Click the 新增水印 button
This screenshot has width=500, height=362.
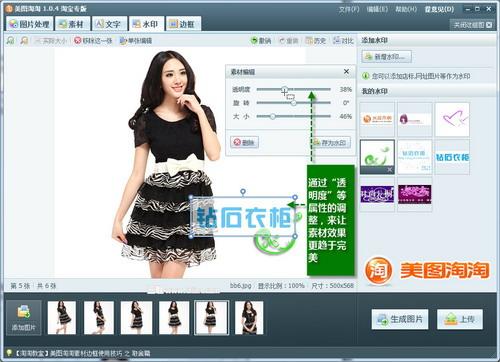click(x=386, y=56)
